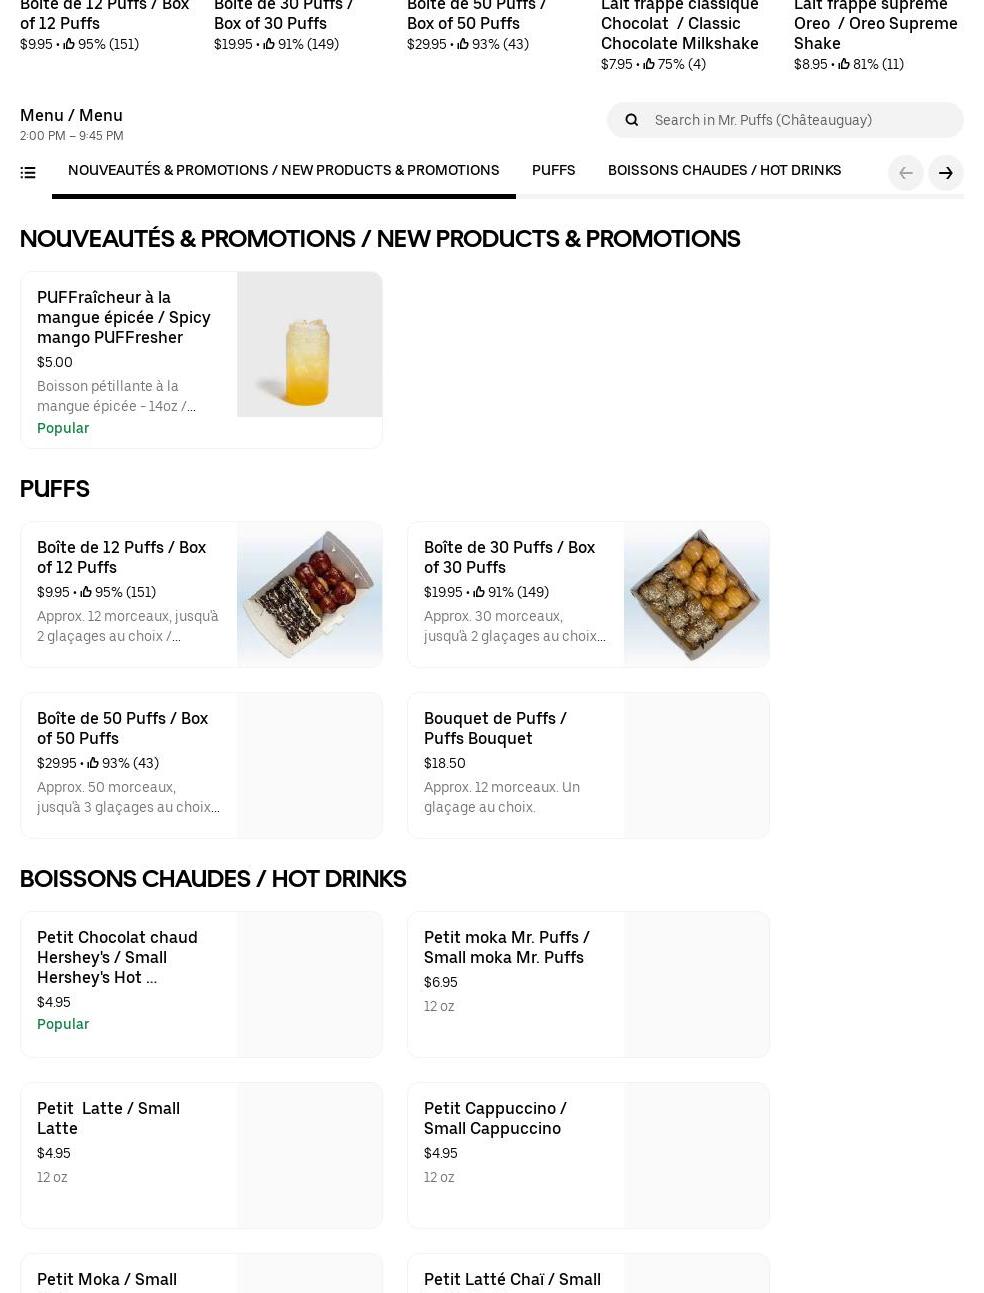Click the right arrow to scroll categories

click(x=945, y=173)
